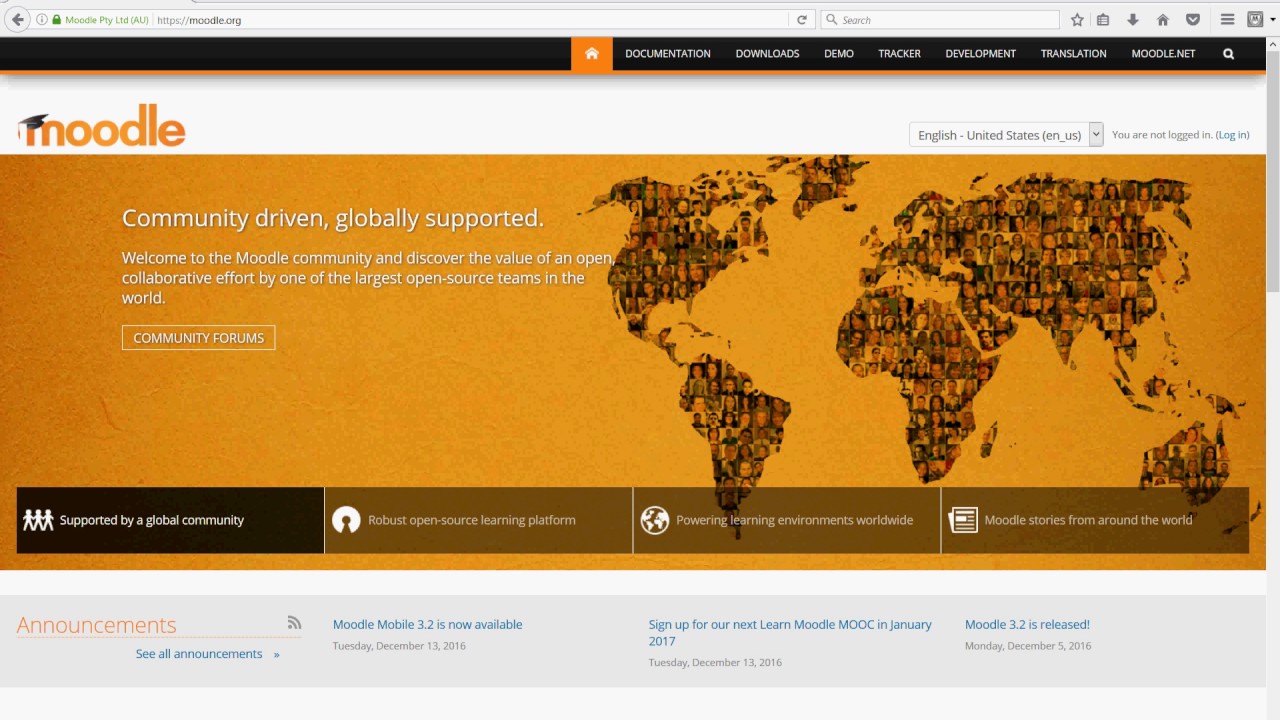Click the Announcements heading
1280x720 pixels.
96,625
